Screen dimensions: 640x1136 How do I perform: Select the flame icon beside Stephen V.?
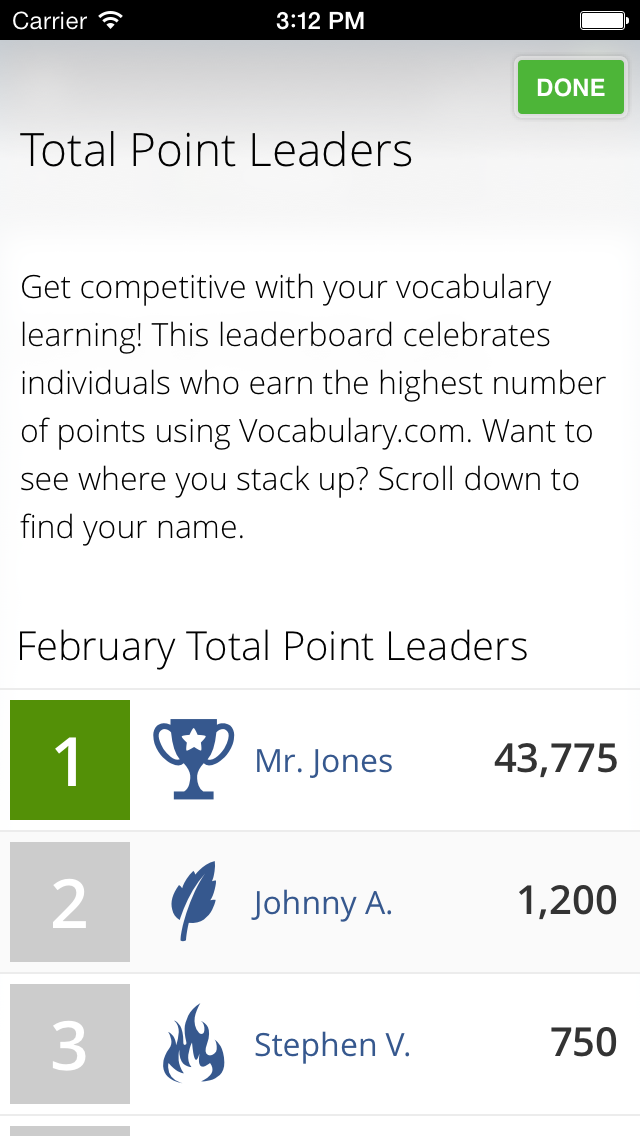[193, 1044]
